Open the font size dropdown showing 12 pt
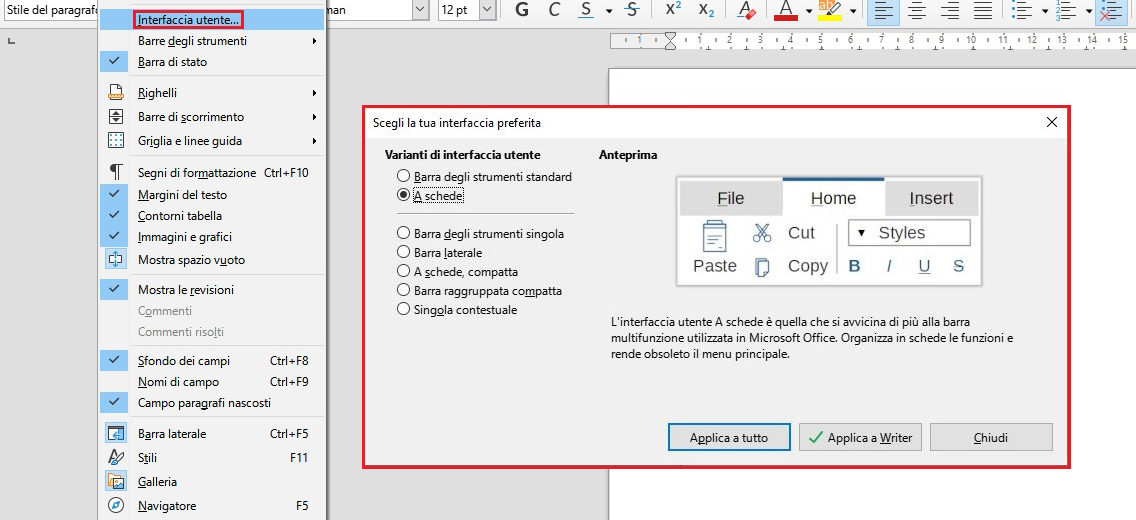Image resolution: width=1136 pixels, height=520 pixels. 486,10
